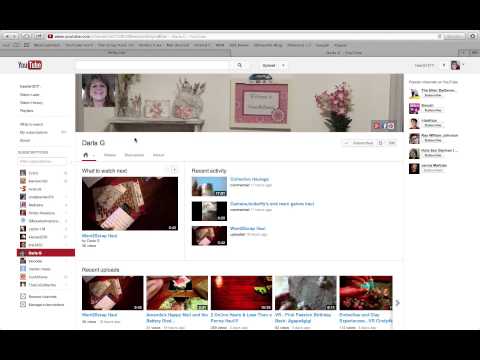The width and height of the screenshot is (480, 360).
Task: Open the first Recent uploads thumbnail
Action: coord(113,293)
